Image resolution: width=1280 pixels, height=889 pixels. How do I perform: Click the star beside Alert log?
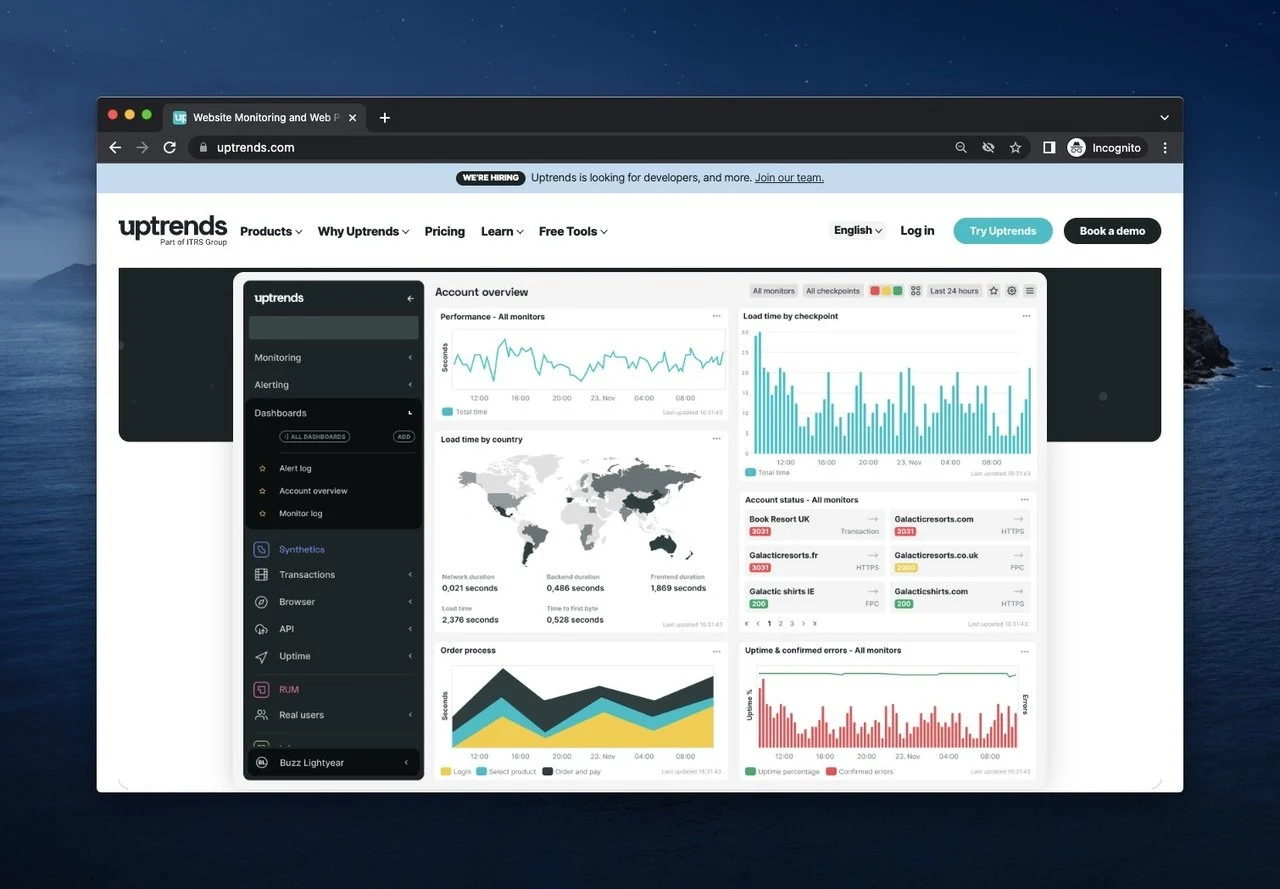pos(263,468)
